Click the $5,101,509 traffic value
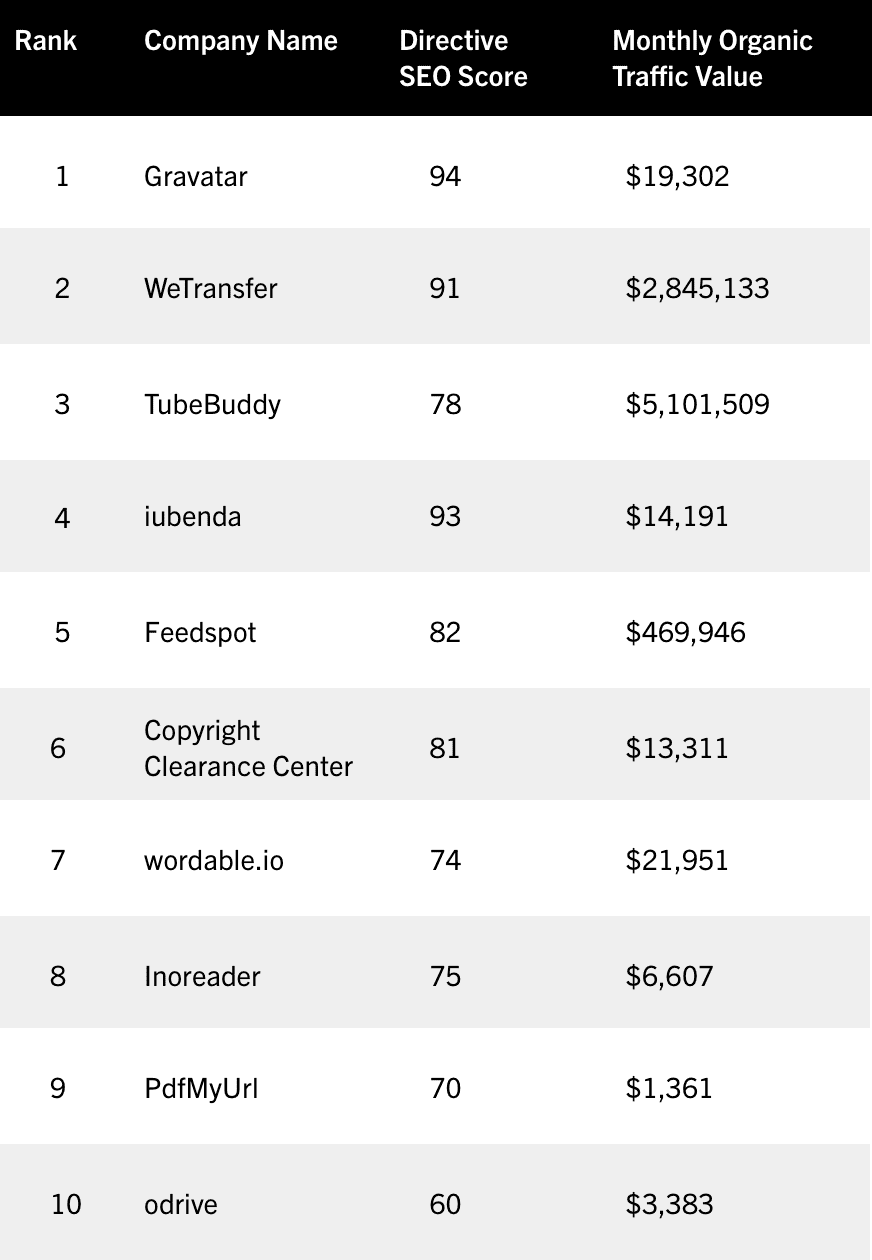872x1260 pixels. (698, 404)
